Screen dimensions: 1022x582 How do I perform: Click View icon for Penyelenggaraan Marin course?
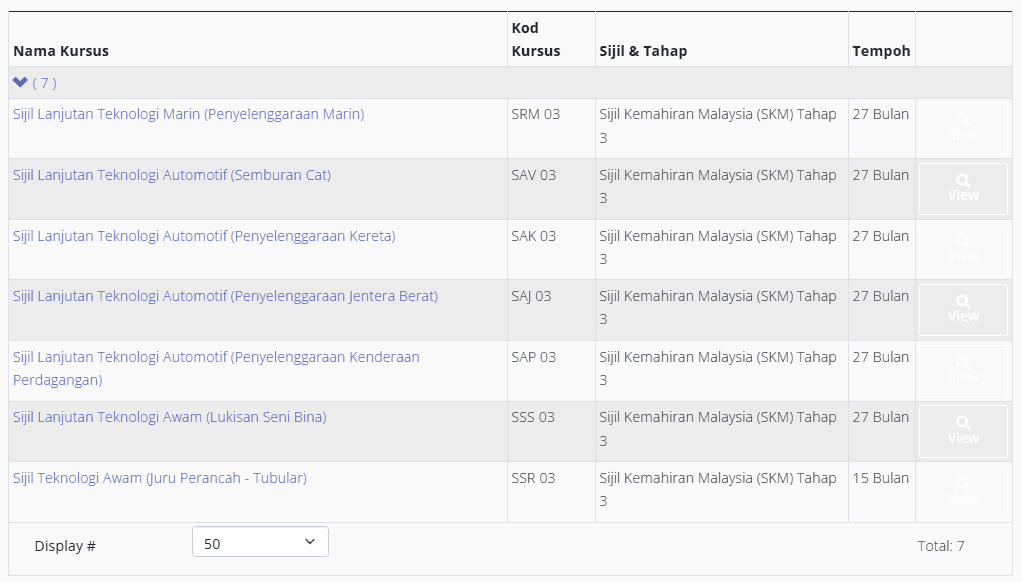(963, 128)
